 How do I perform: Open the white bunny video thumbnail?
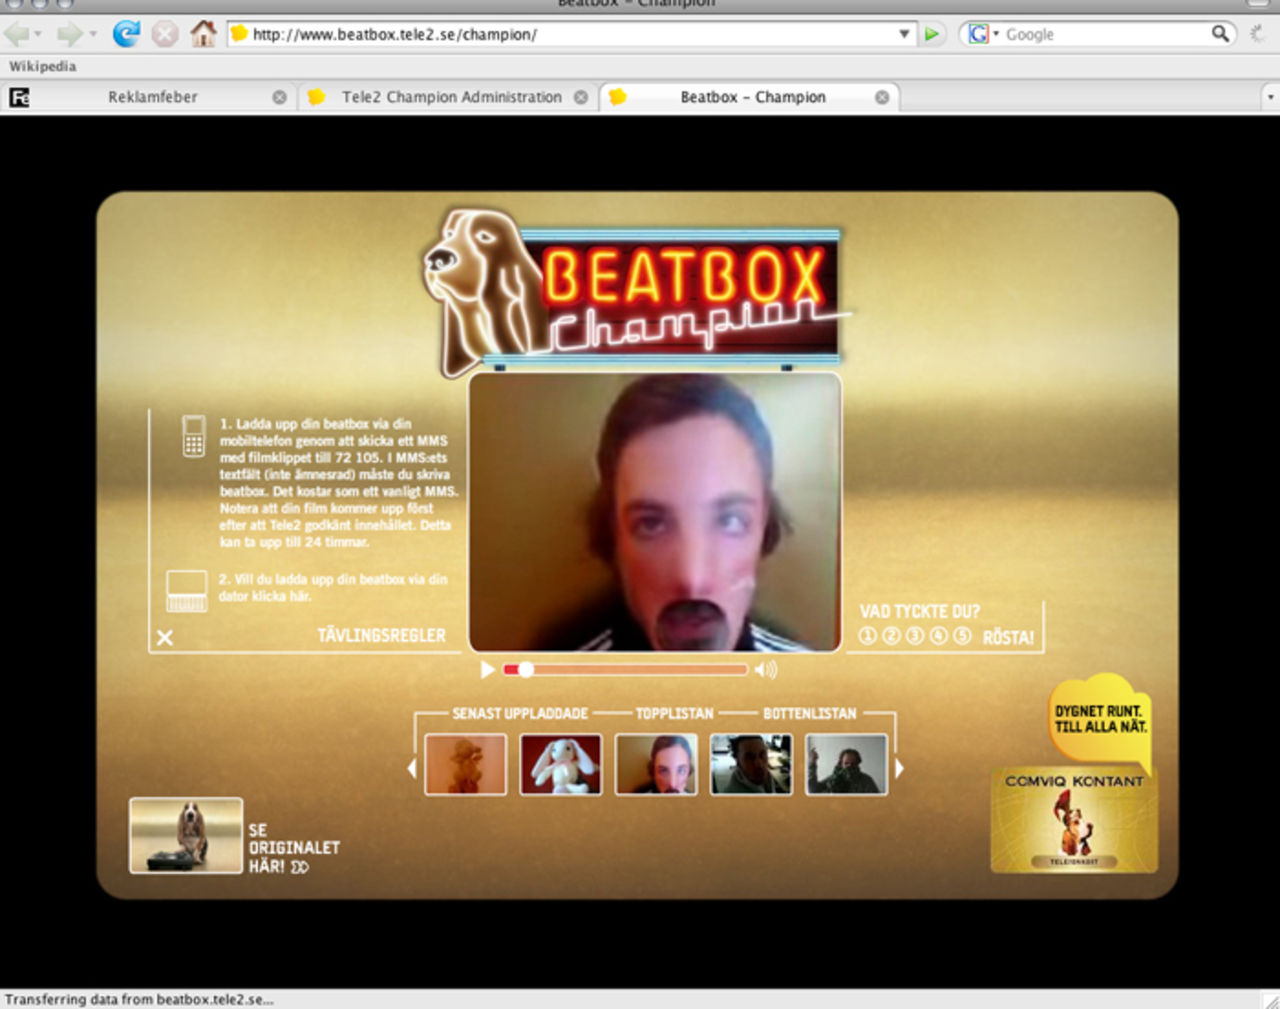561,764
